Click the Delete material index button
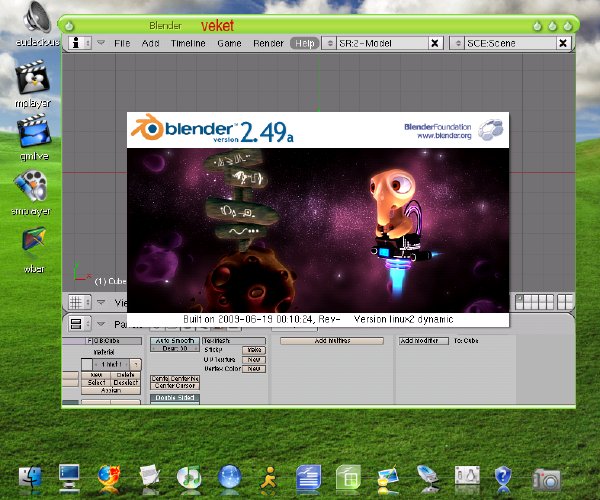This screenshot has width=600, height=500. point(126,375)
